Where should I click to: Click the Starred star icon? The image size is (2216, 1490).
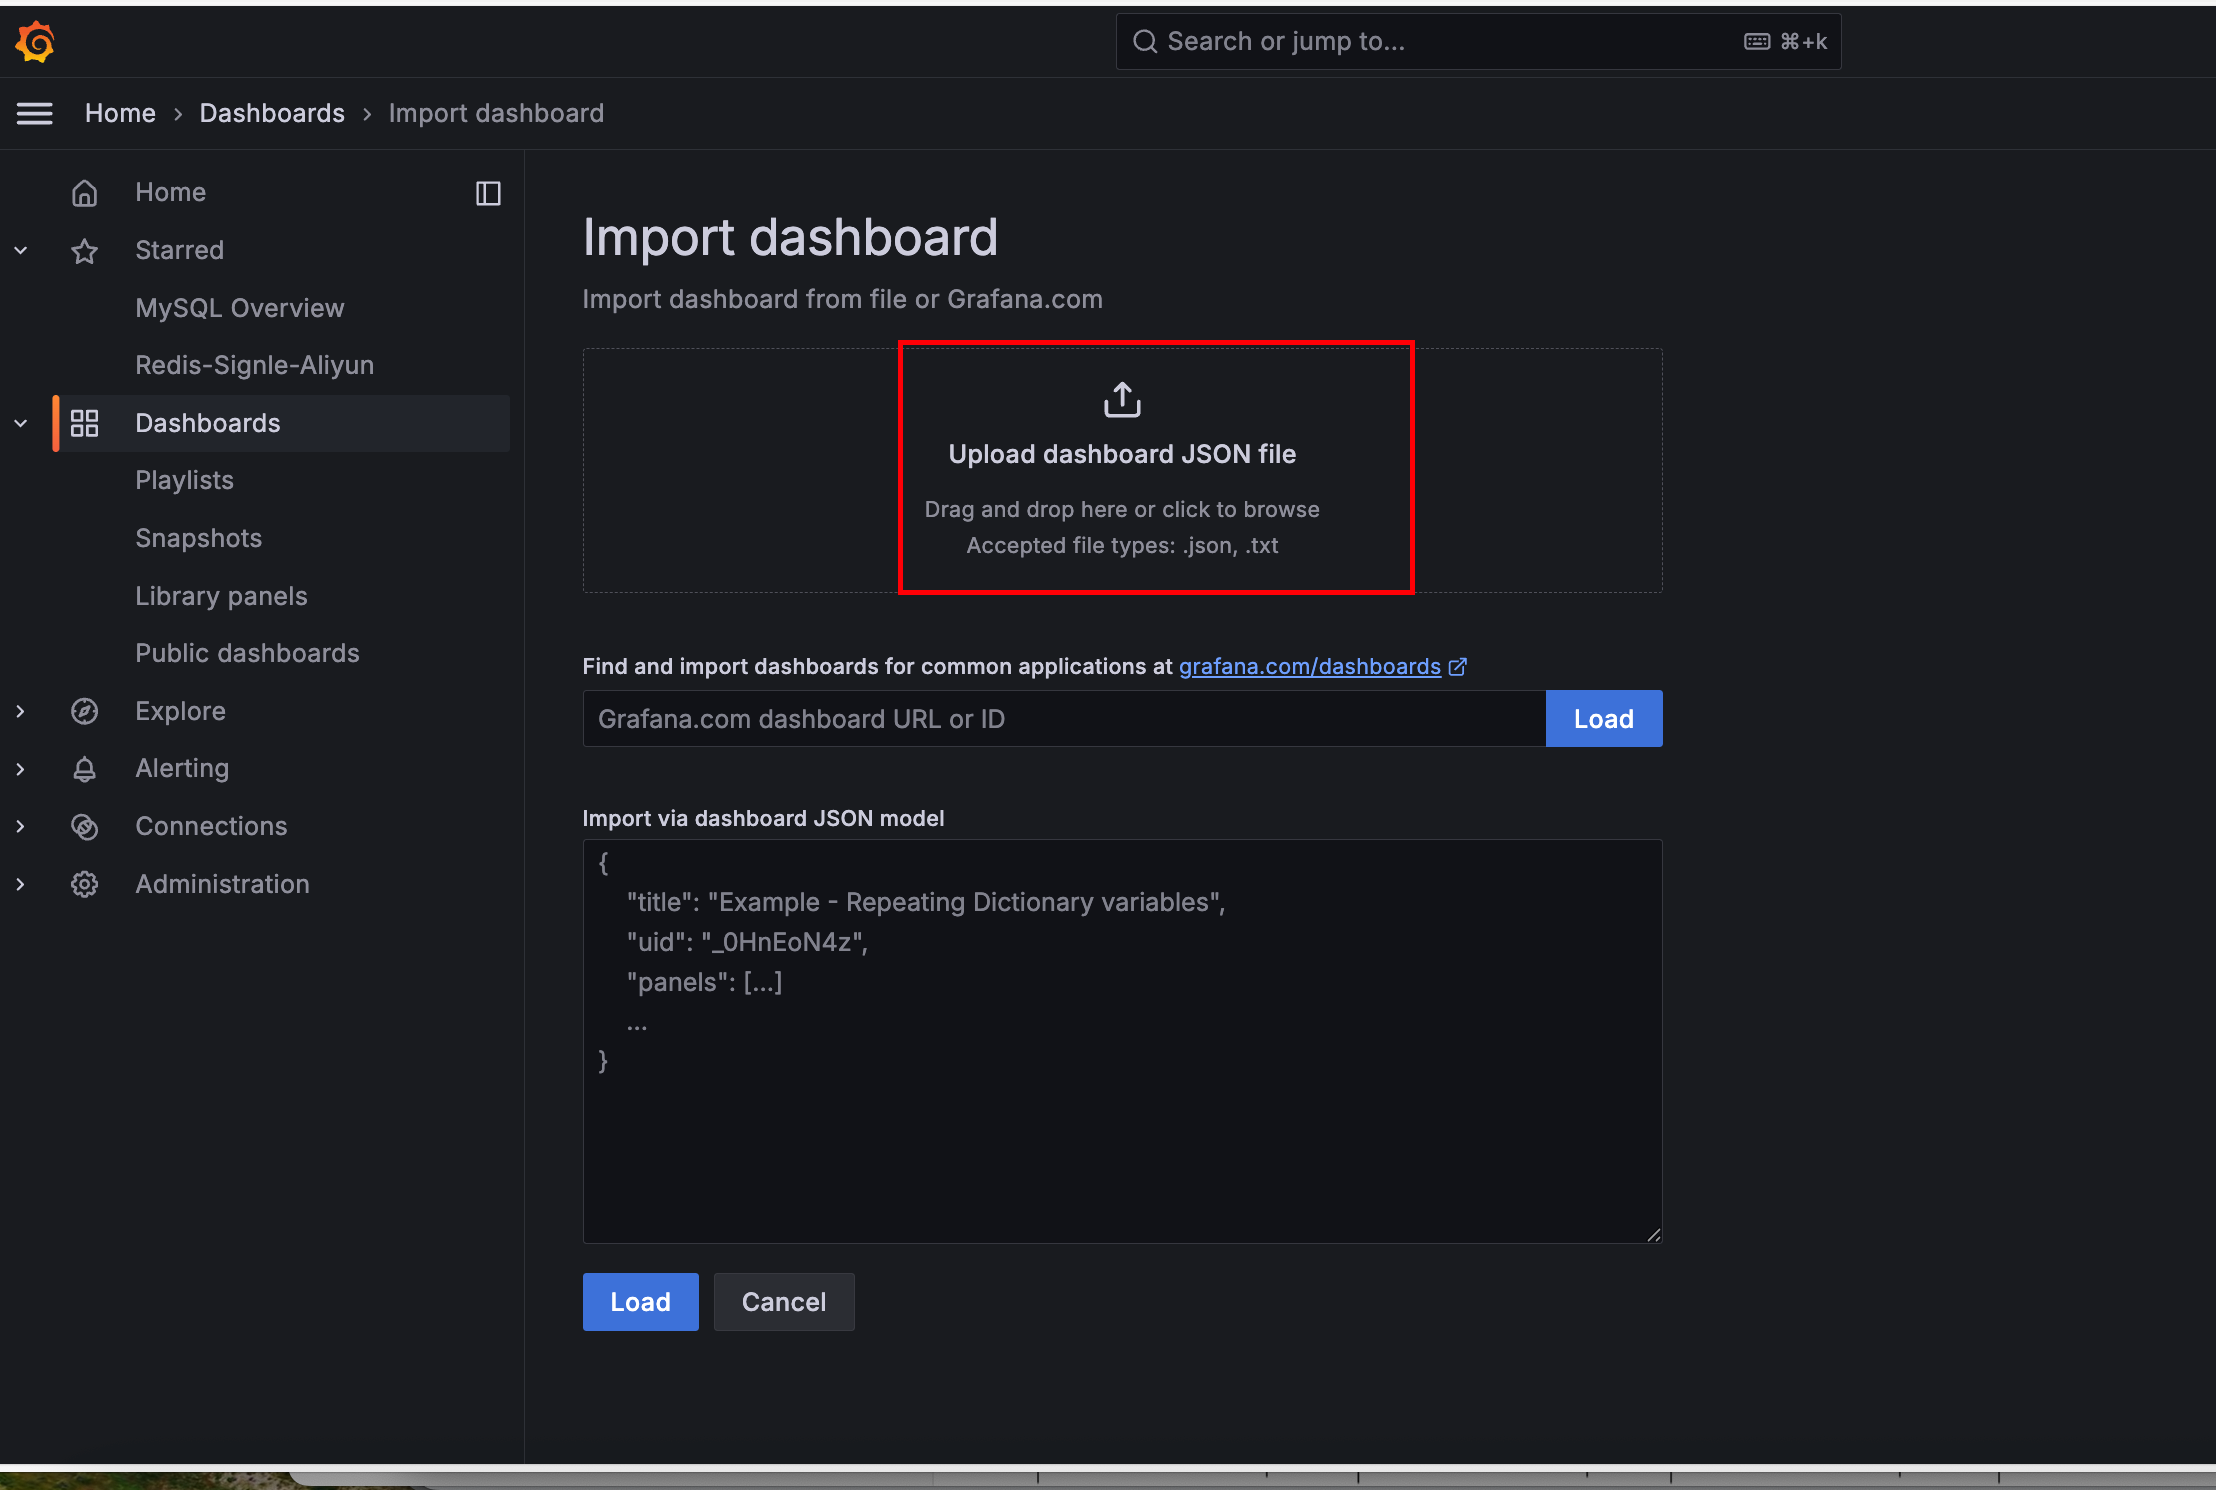tap(85, 251)
